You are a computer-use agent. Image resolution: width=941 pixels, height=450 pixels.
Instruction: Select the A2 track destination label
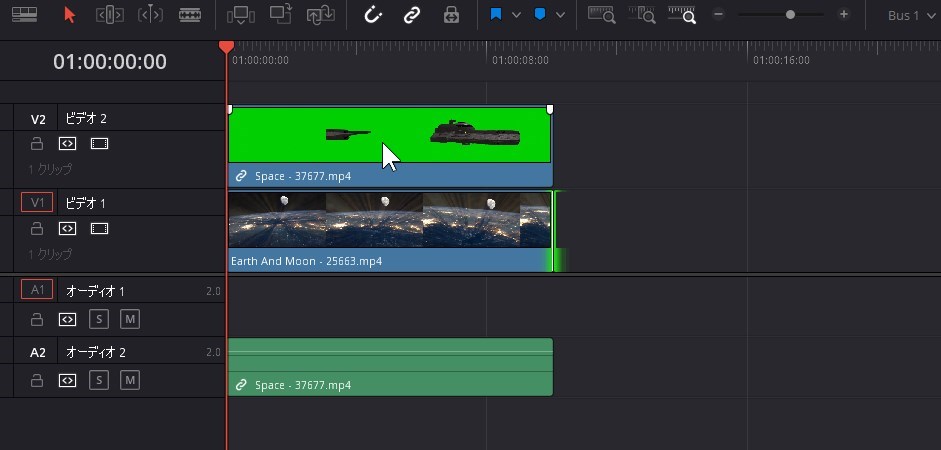(x=38, y=353)
